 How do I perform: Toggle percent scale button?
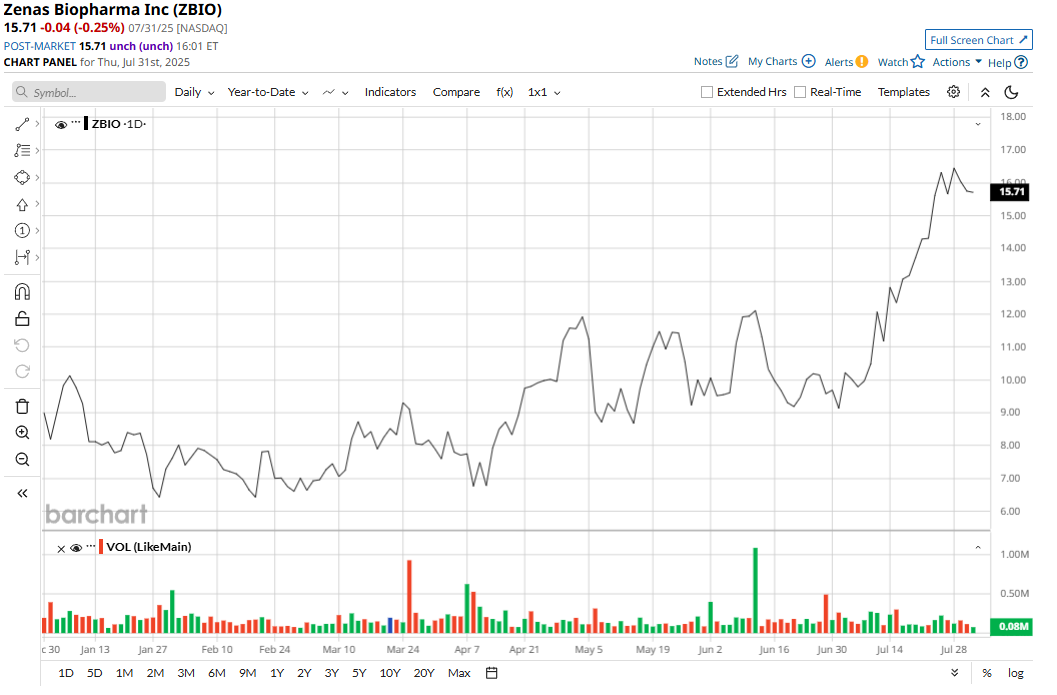point(987,673)
